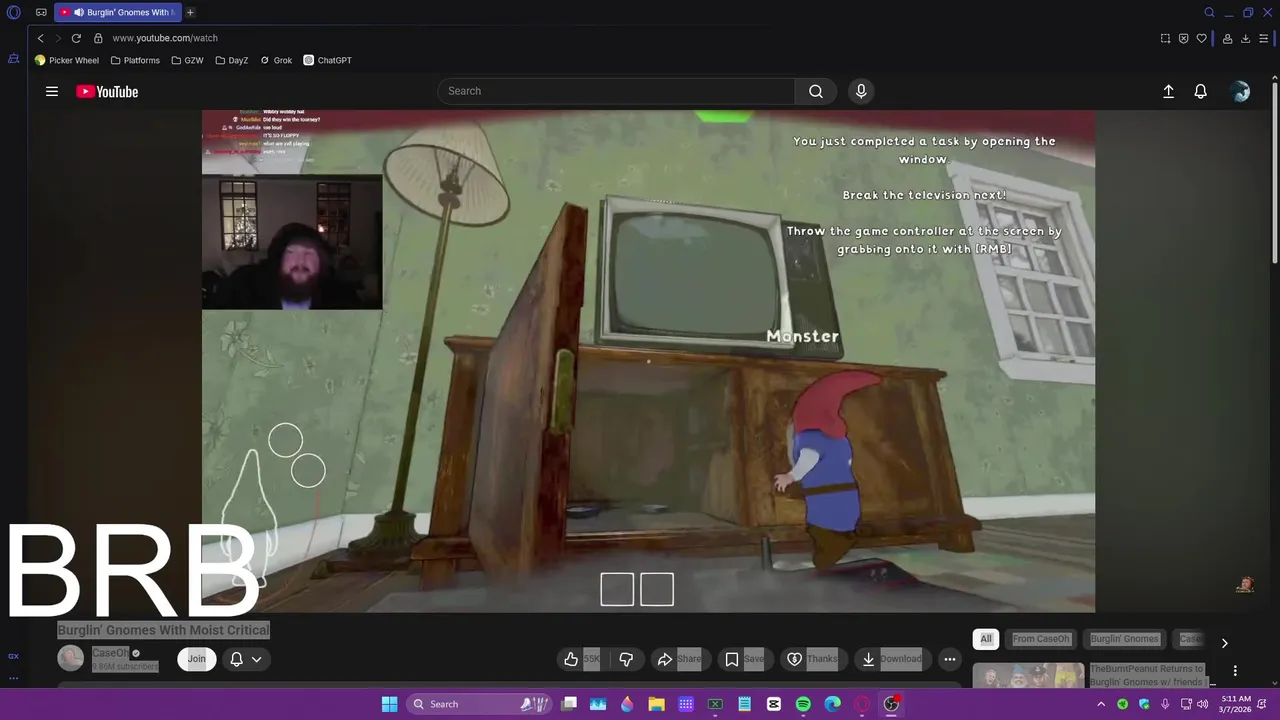This screenshot has height=720, width=1280.
Task: Download the video
Action: 892,659
